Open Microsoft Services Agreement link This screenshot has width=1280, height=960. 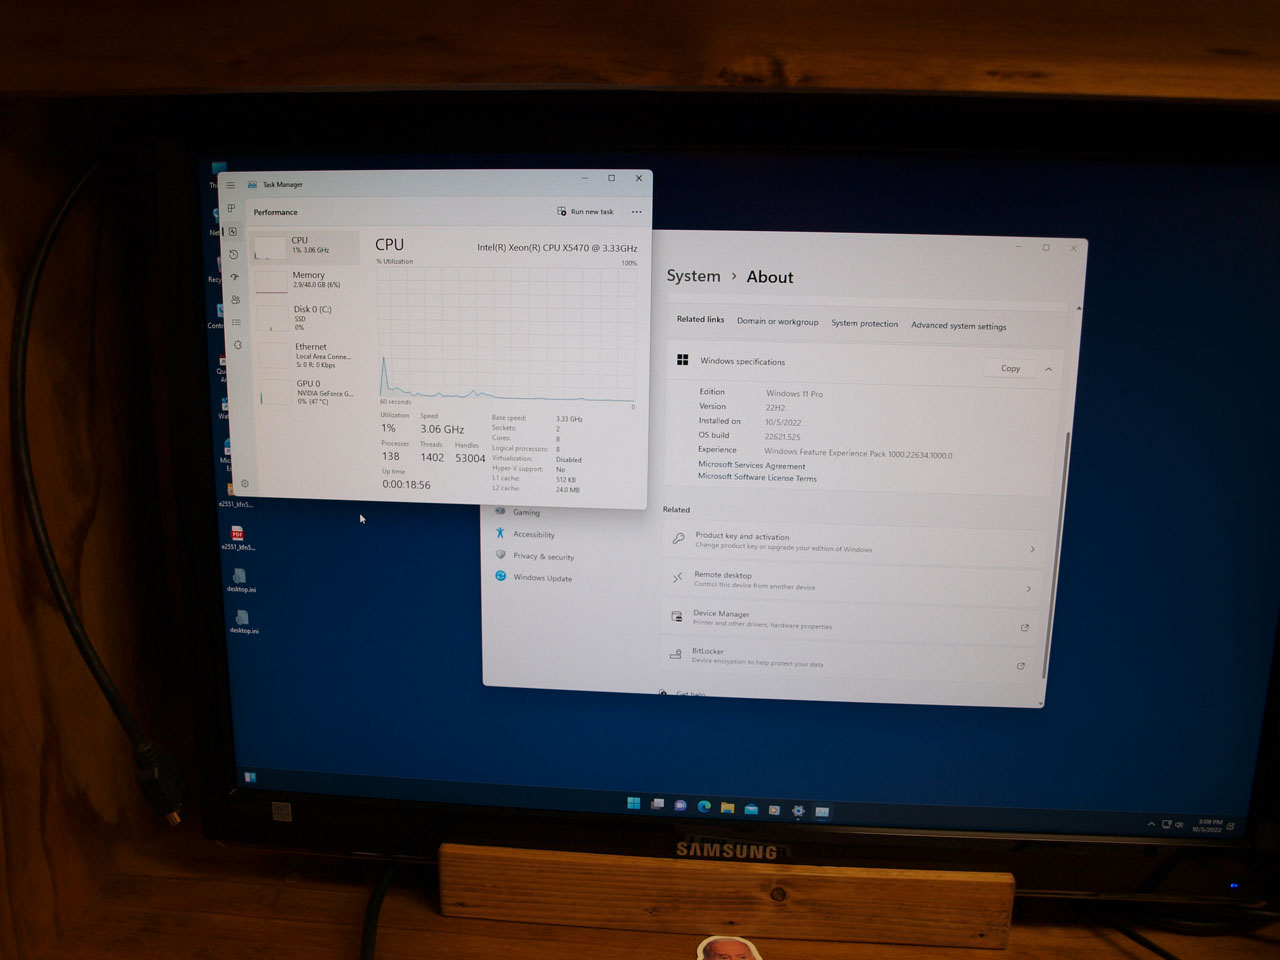pyautogui.click(x=751, y=465)
